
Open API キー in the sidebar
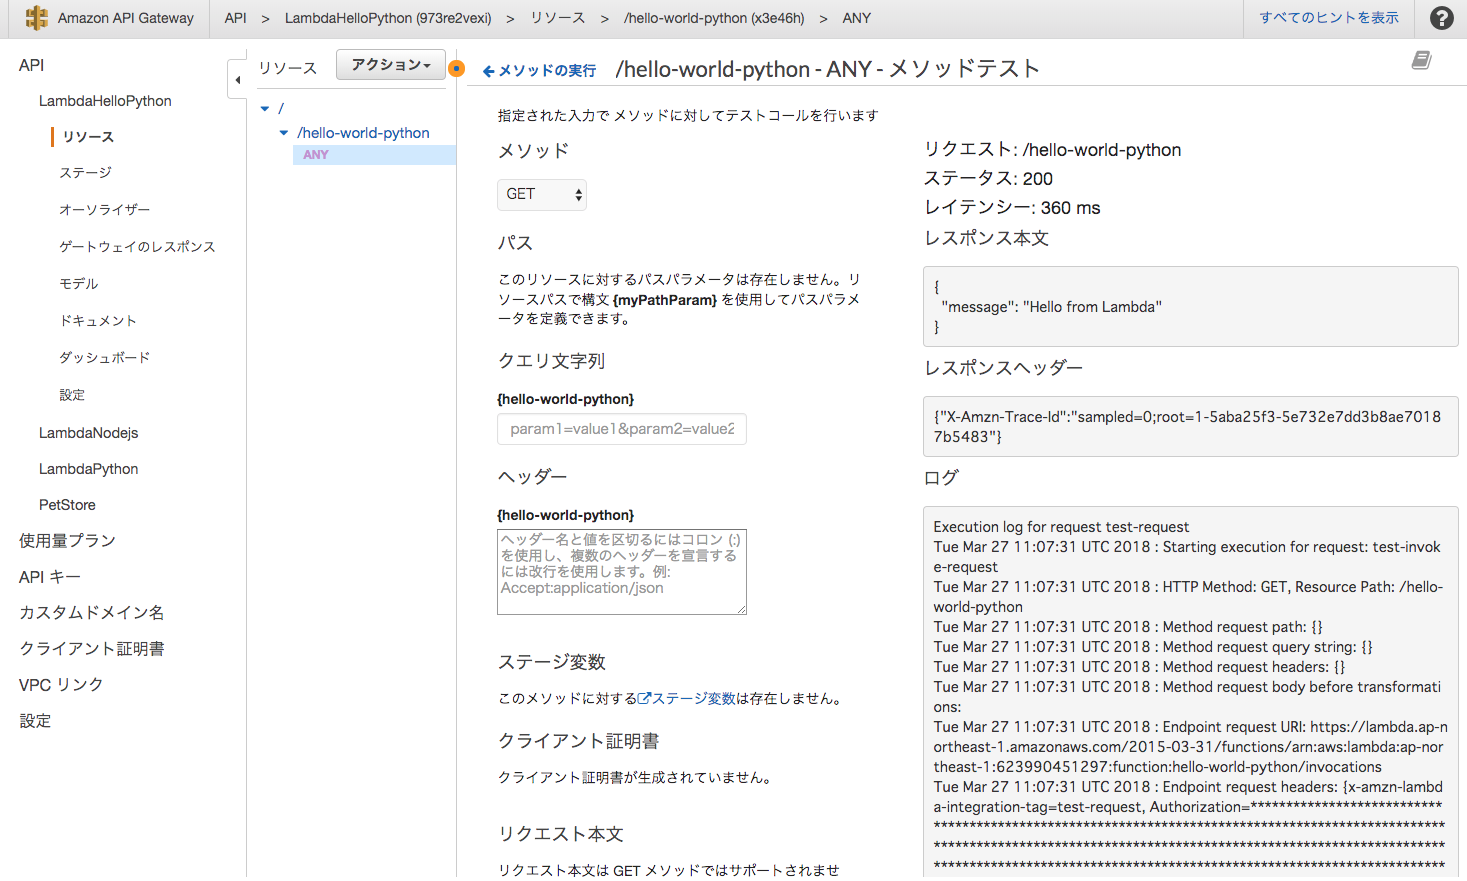(49, 577)
